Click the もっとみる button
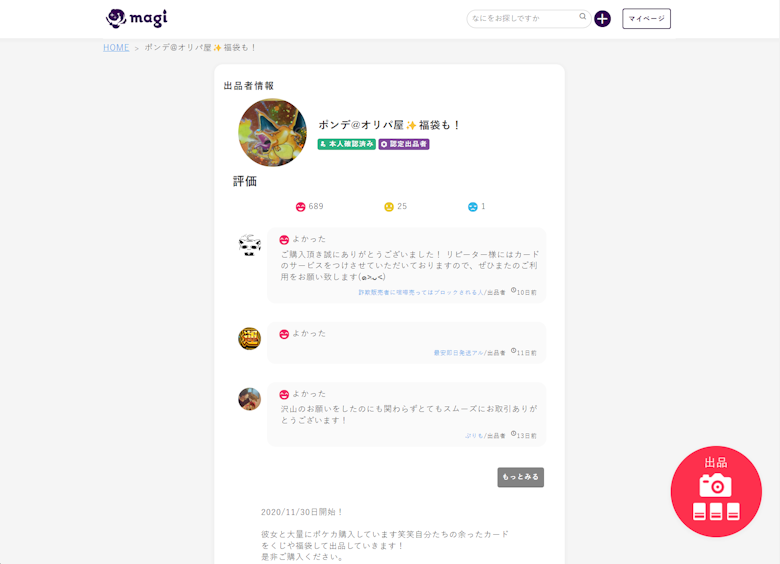The width and height of the screenshot is (780, 564). point(520,477)
